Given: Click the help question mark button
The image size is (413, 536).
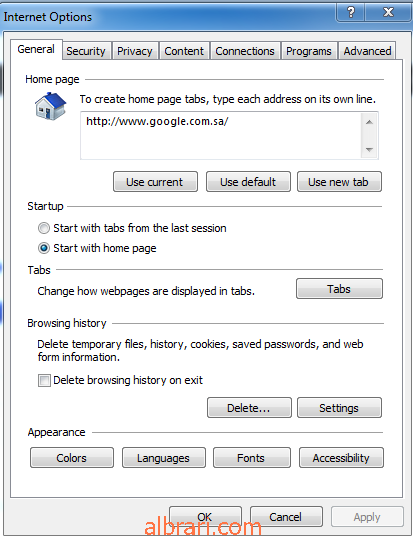Looking at the screenshot, I should [350, 12].
